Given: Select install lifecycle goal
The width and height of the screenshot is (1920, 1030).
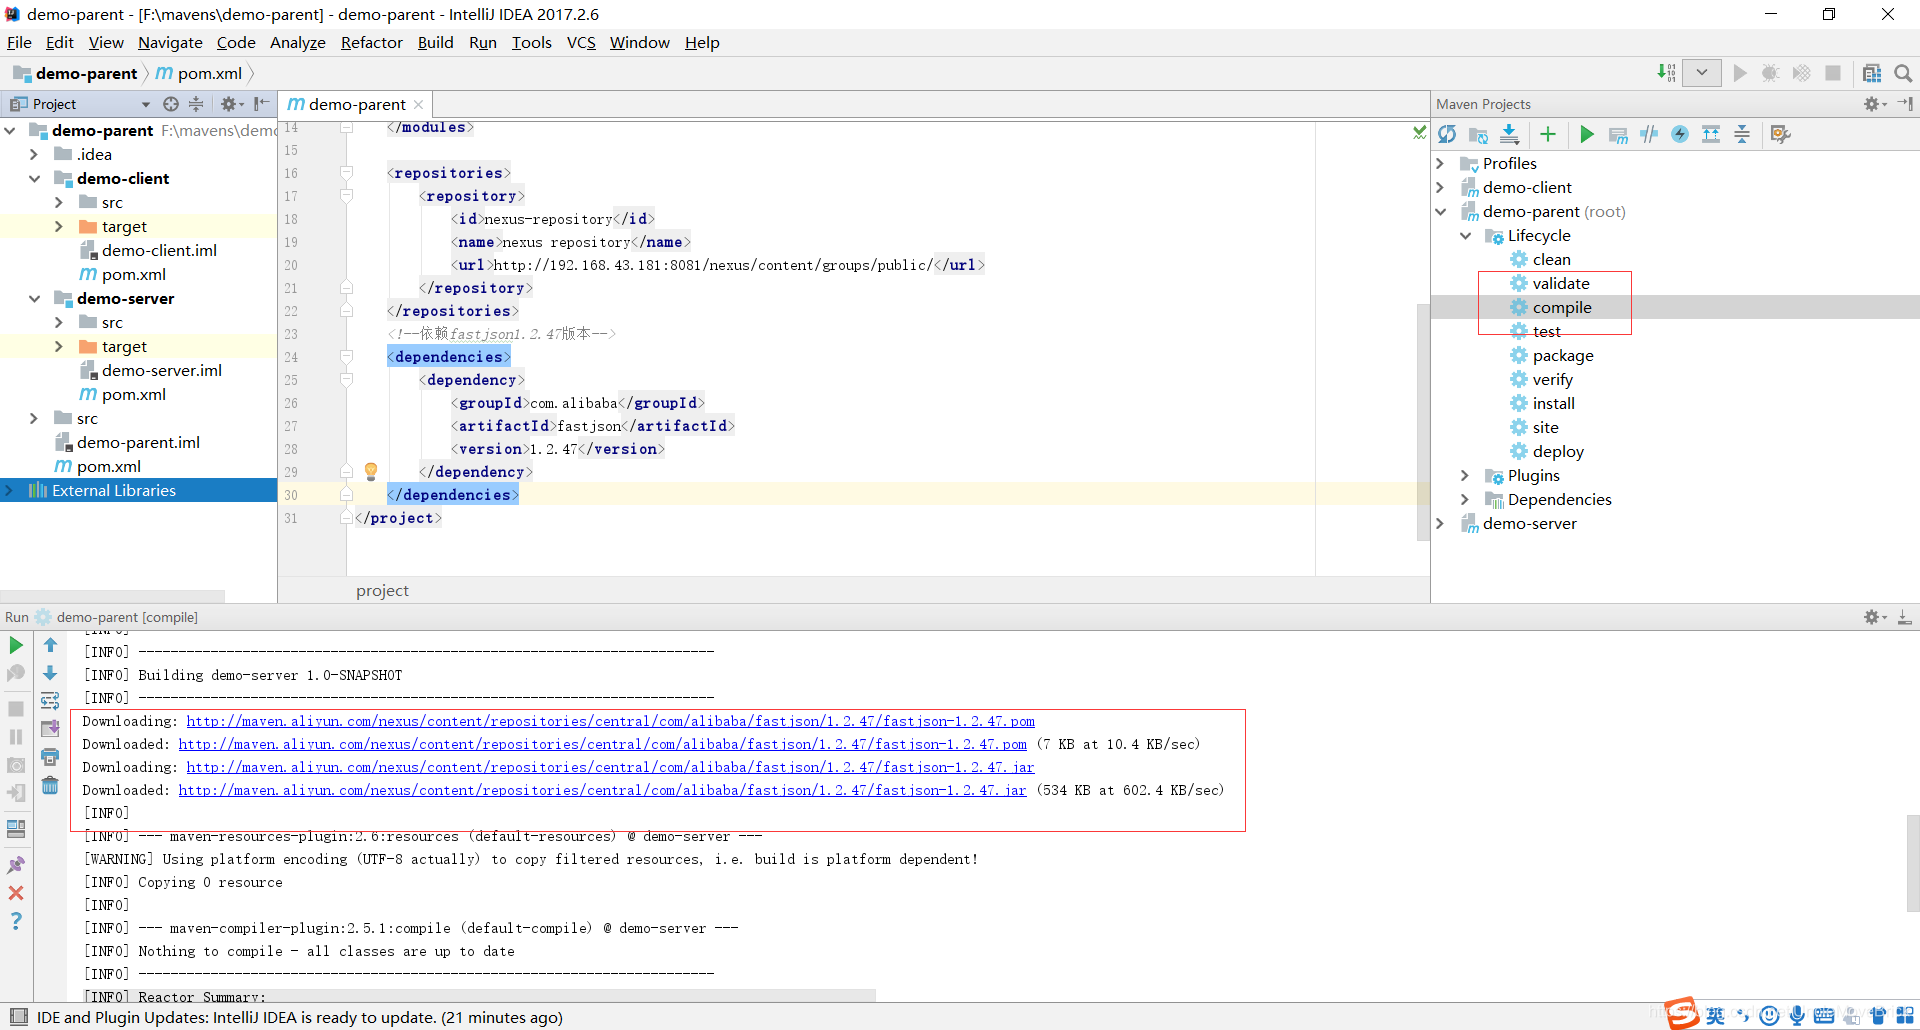Looking at the screenshot, I should [x=1553, y=404].
